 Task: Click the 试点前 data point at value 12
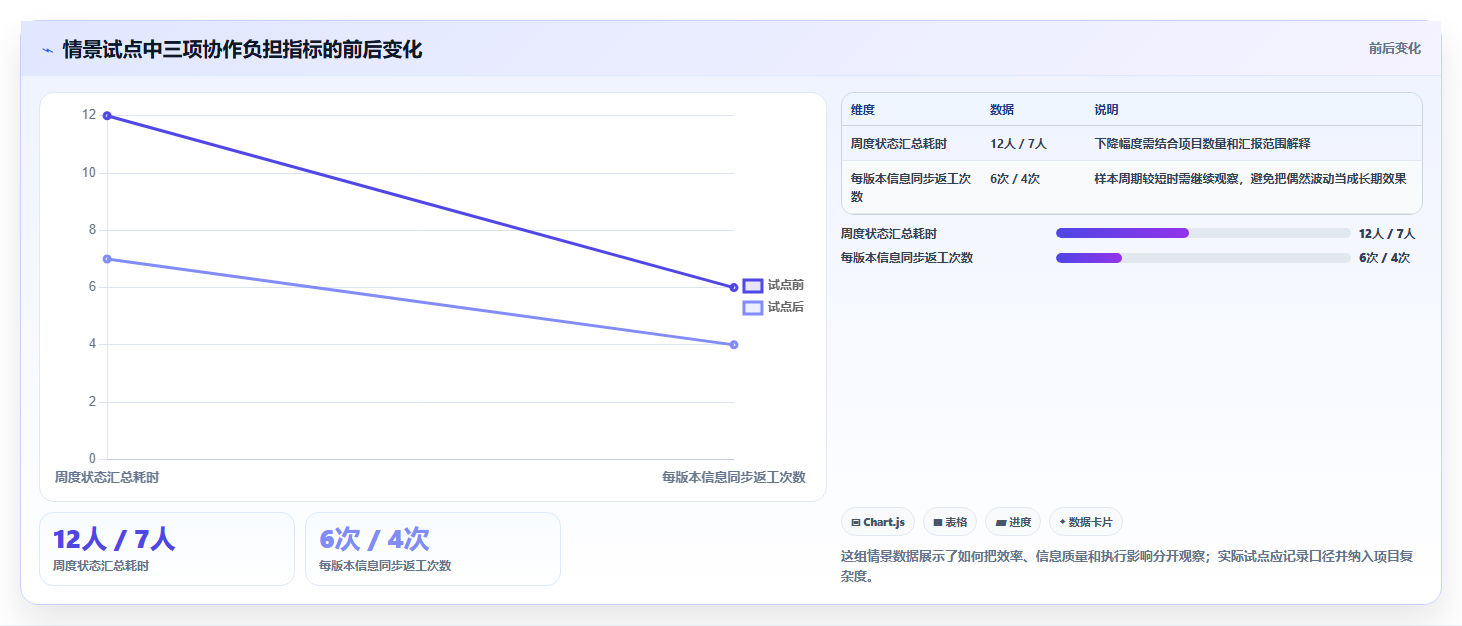click(107, 116)
